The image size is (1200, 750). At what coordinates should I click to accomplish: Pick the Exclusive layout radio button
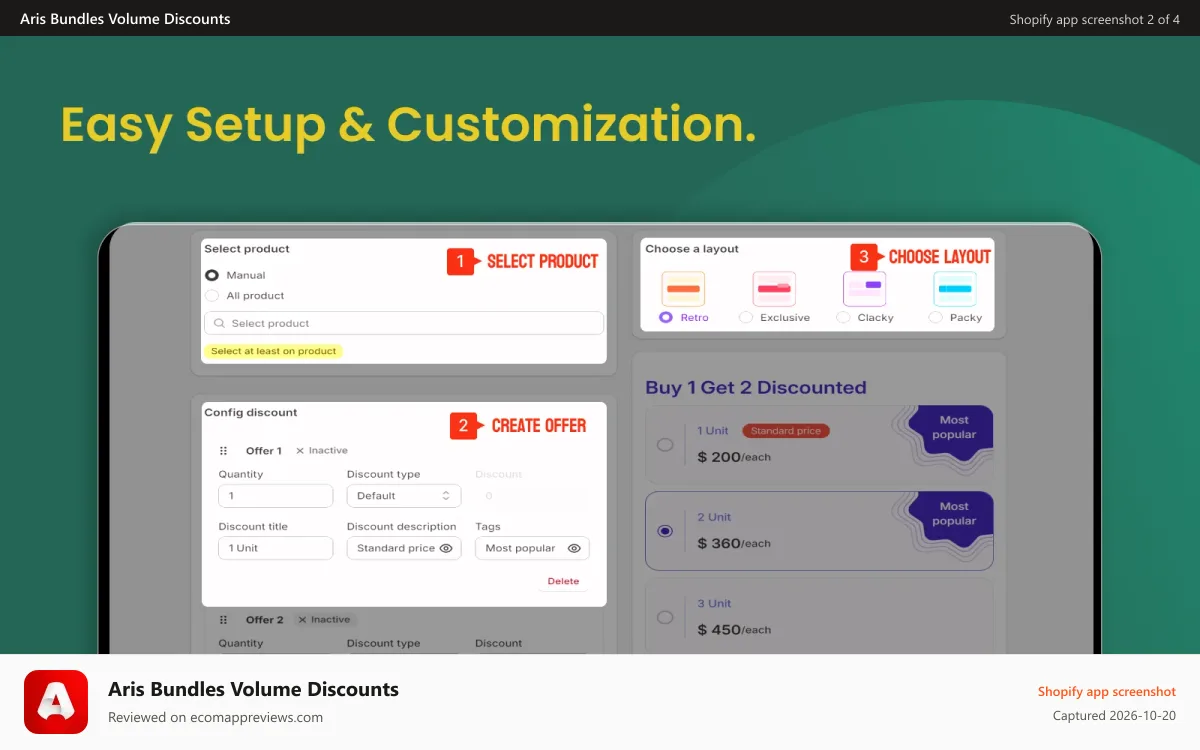click(x=746, y=317)
